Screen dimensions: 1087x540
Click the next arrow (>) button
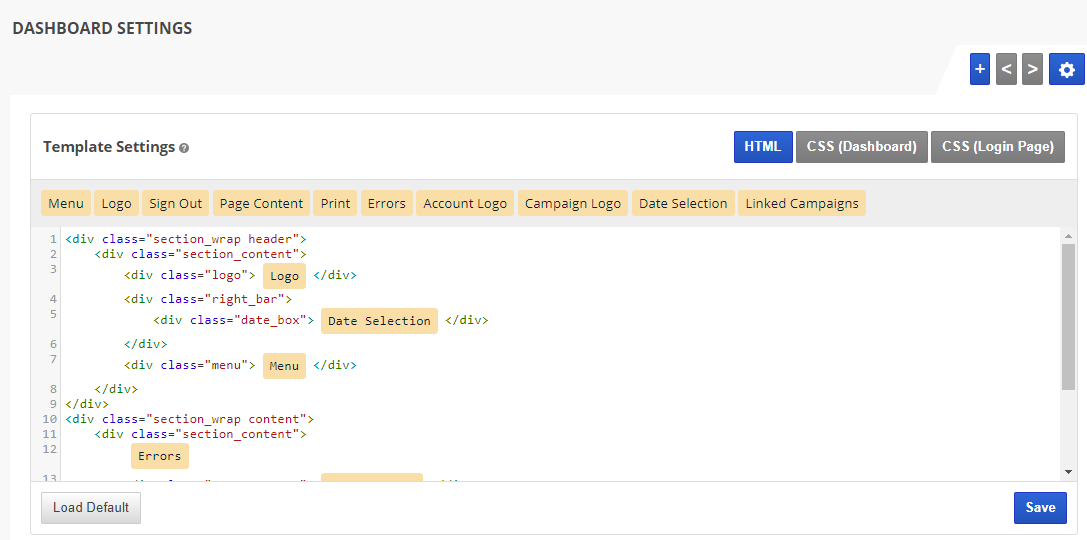pyautogui.click(x=1032, y=69)
